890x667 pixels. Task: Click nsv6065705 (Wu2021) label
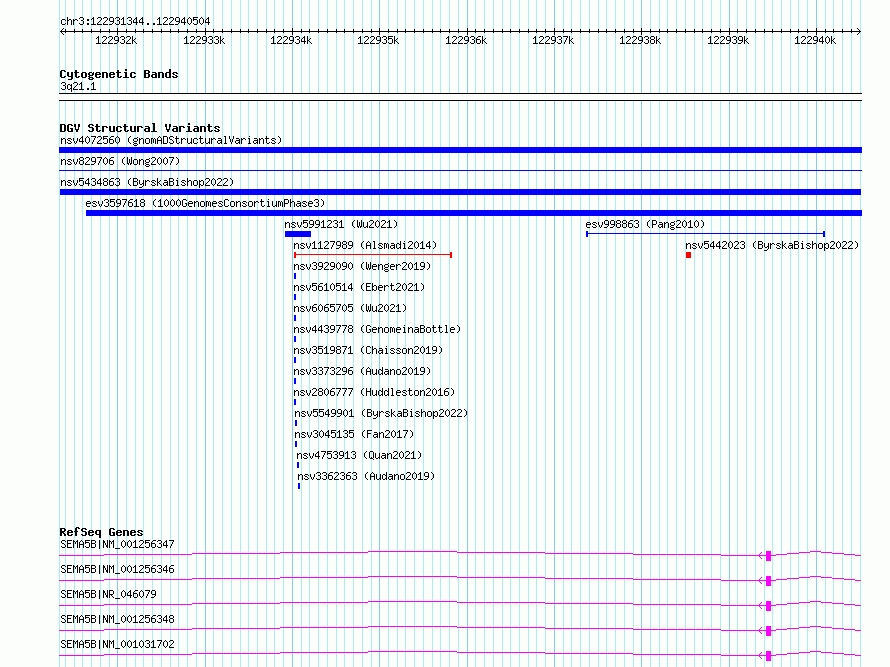[350, 308]
